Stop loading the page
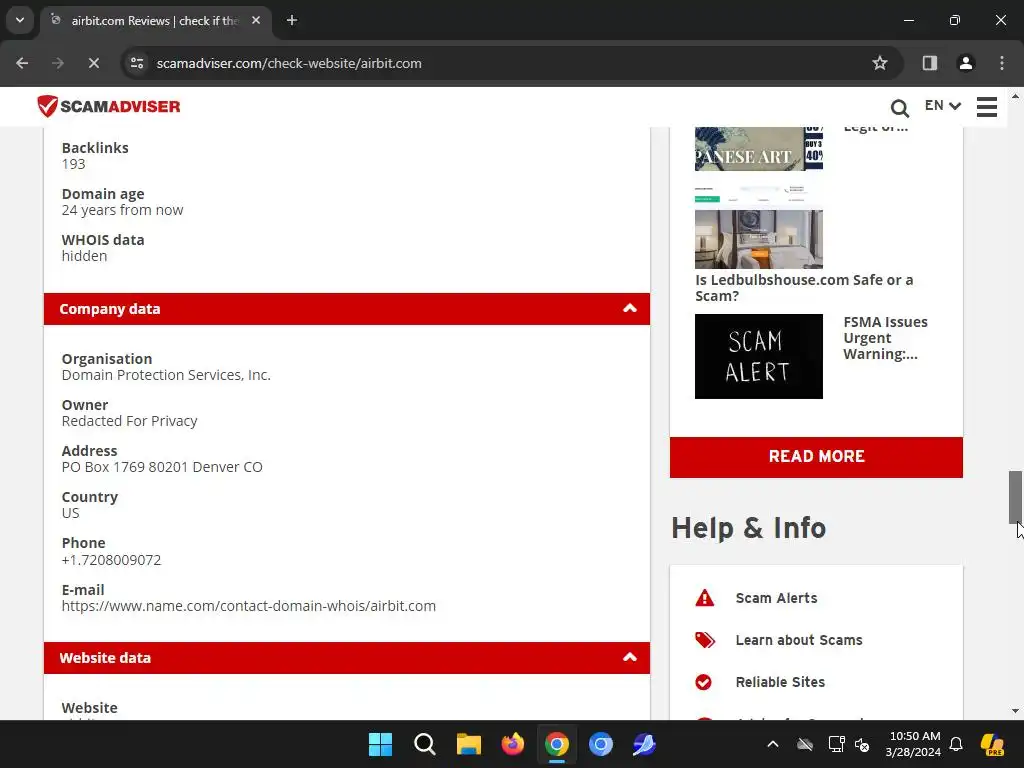The width and height of the screenshot is (1024, 768). (x=93, y=63)
